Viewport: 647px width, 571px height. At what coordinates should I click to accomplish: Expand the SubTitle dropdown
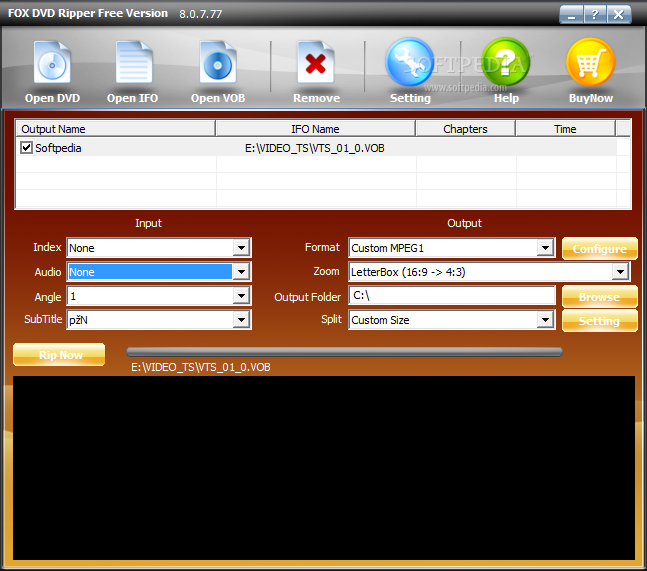click(241, 320)
